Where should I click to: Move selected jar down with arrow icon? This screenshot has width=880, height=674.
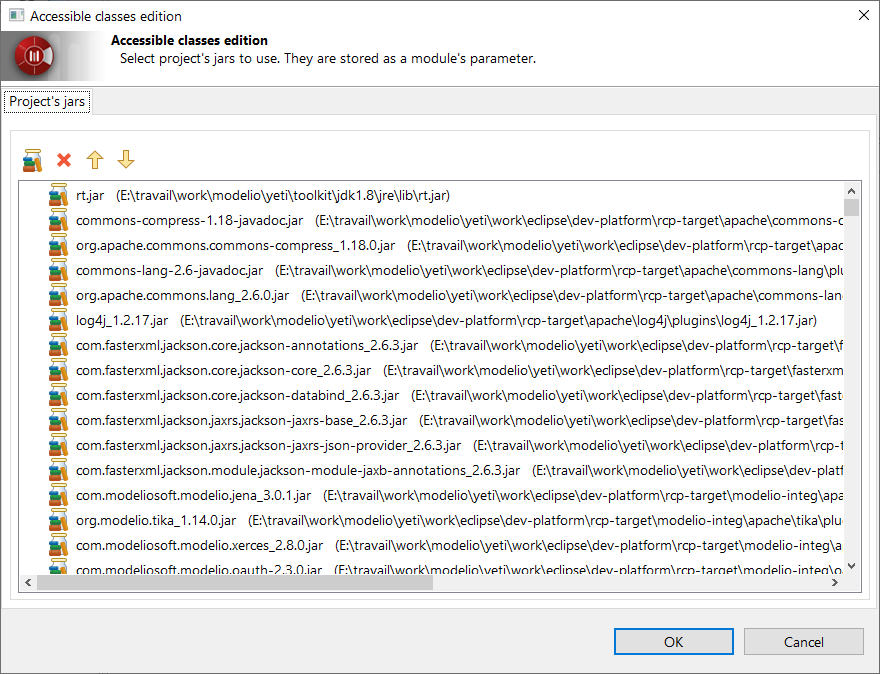(126, 160)
